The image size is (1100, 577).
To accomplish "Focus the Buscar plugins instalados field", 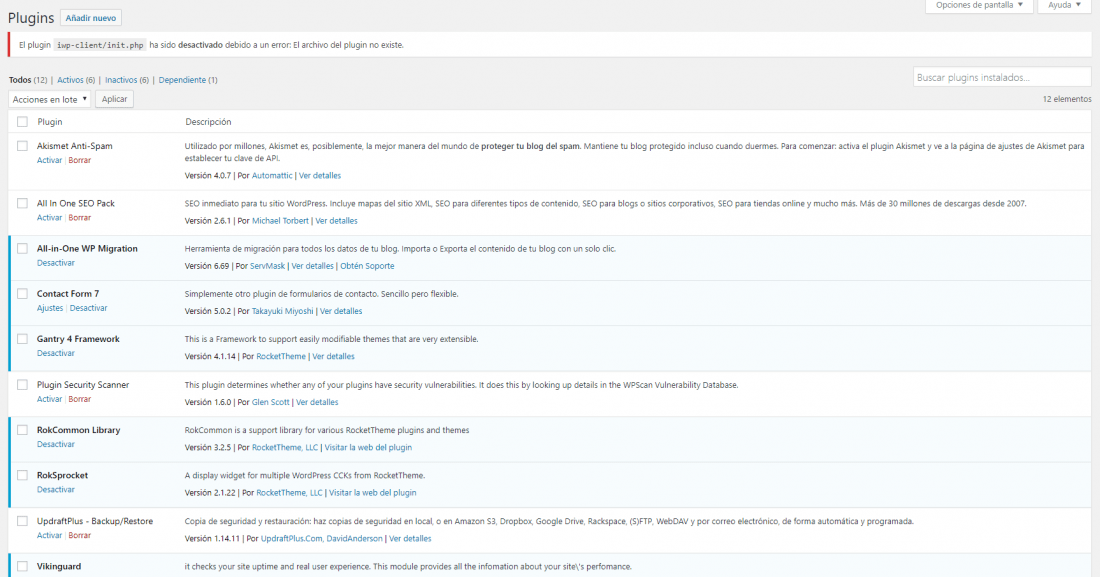I will [1002, 77].
